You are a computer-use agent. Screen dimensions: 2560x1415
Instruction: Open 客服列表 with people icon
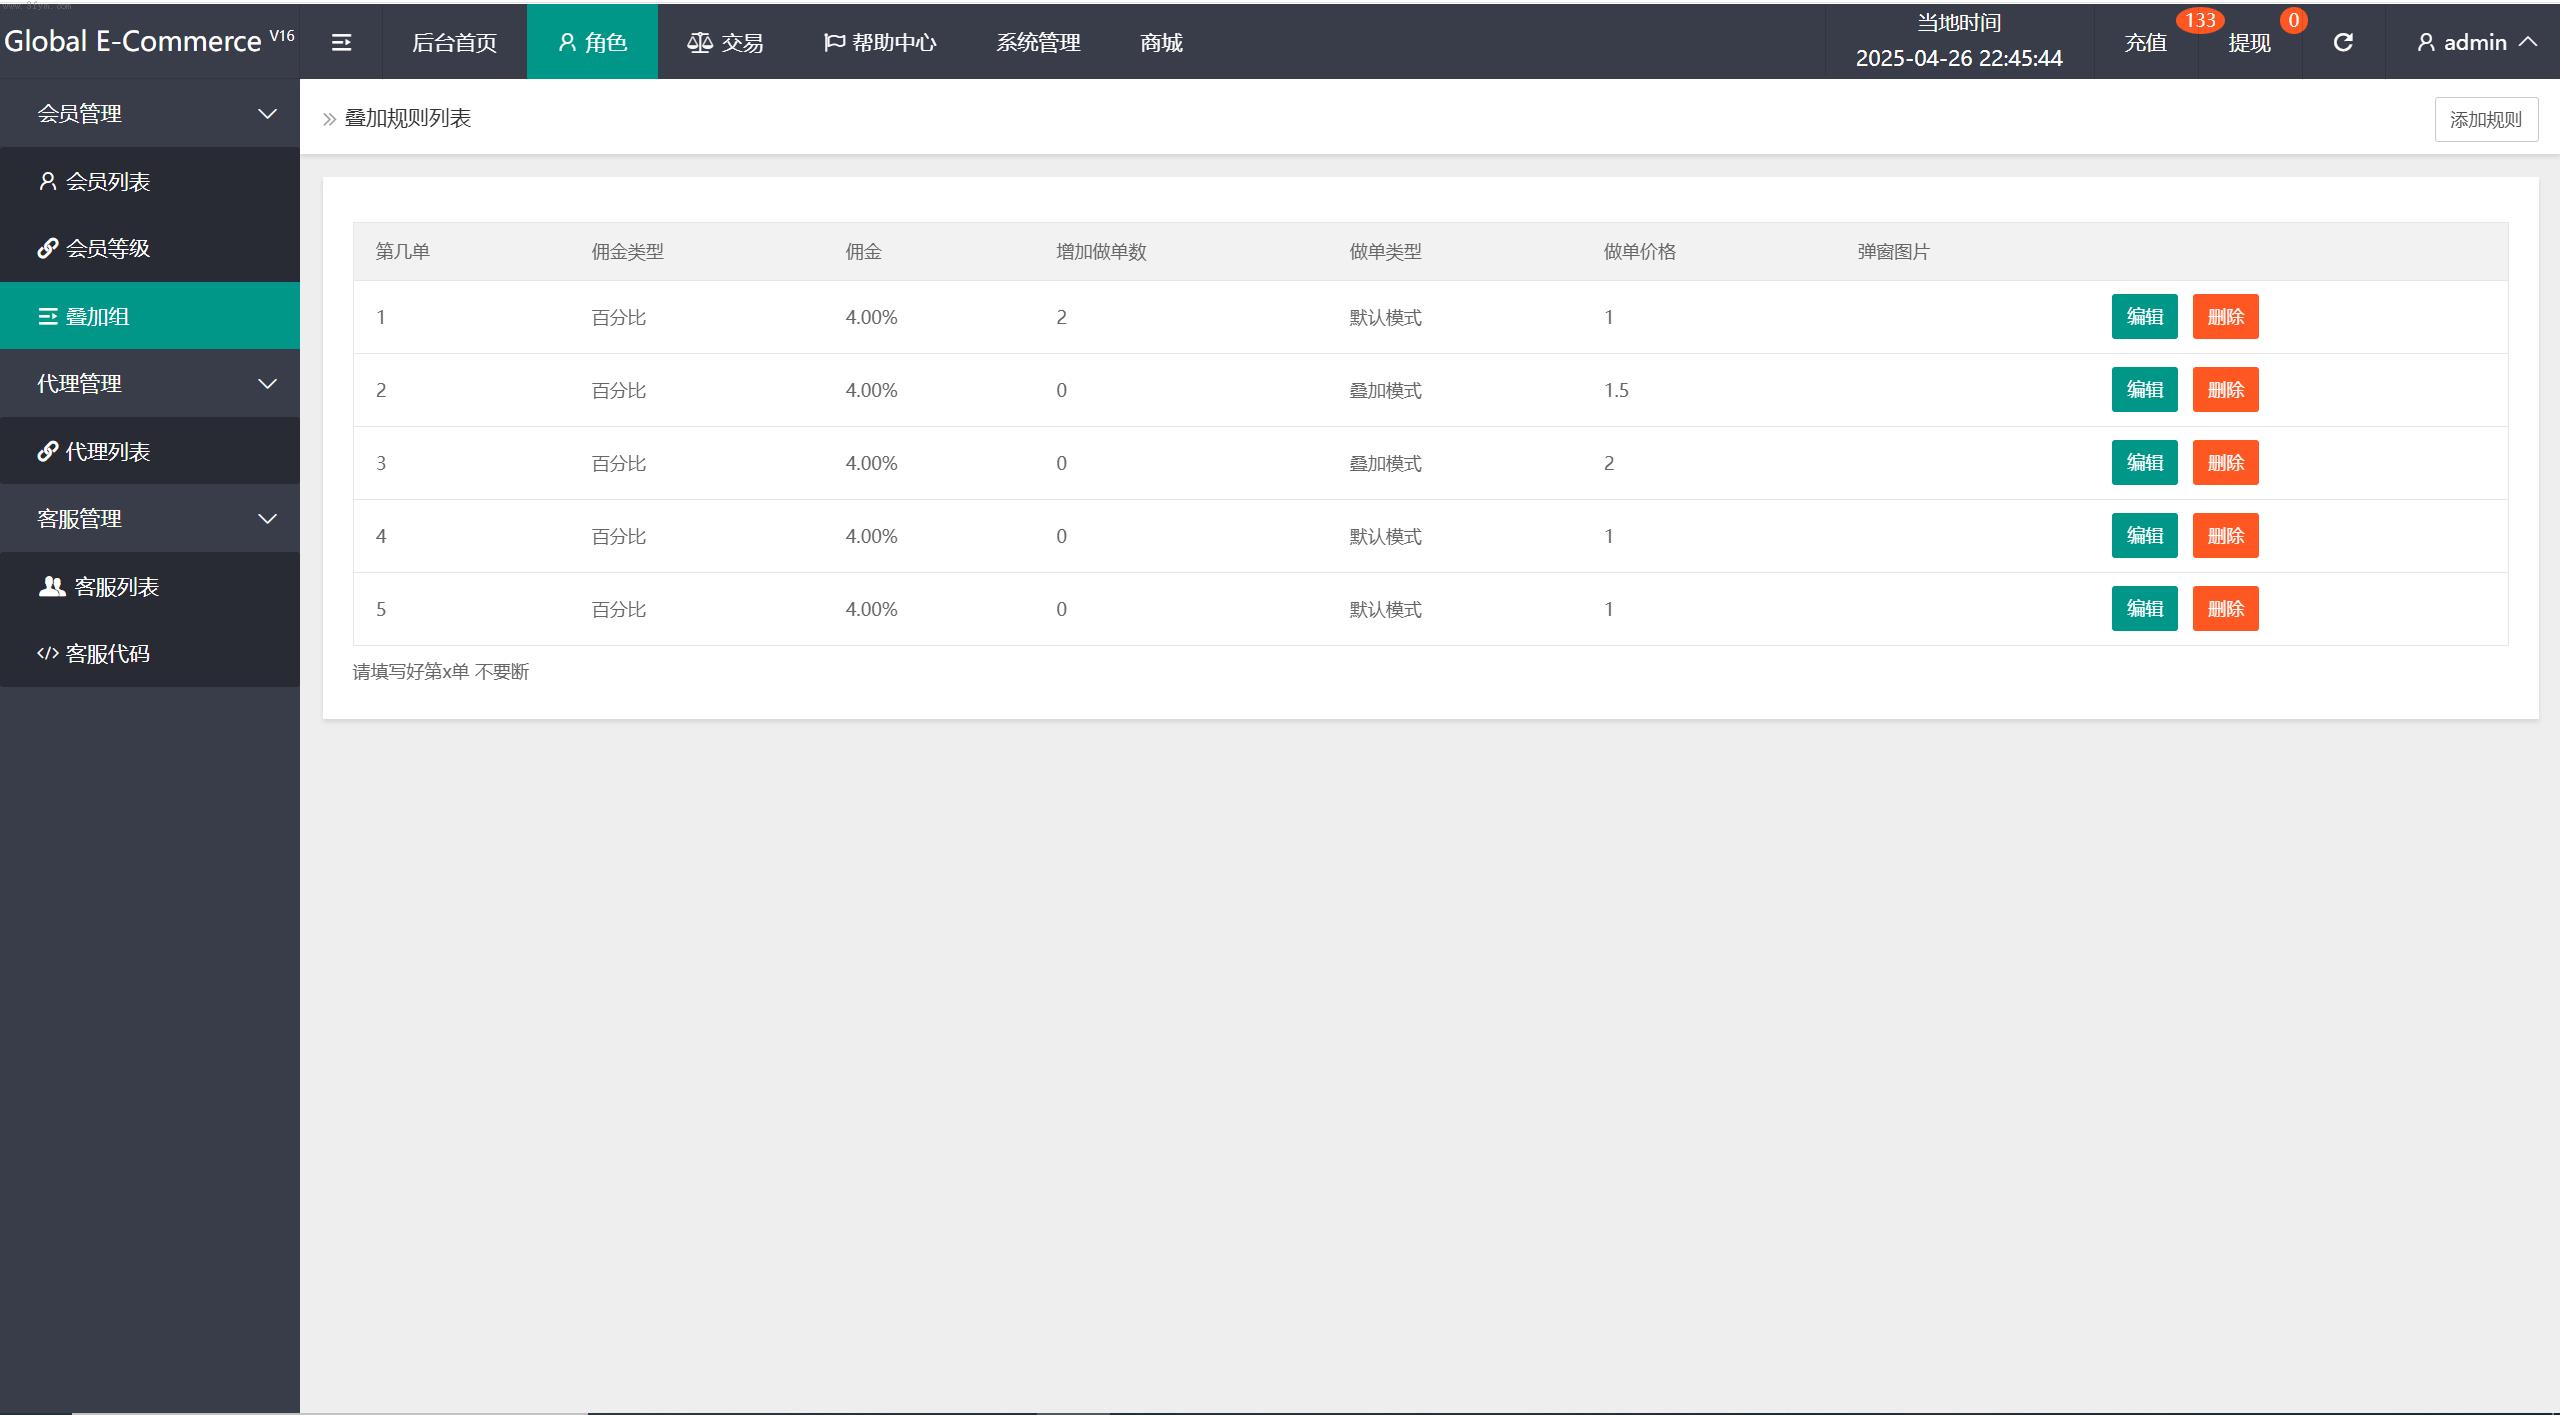(x=116, y=587)
